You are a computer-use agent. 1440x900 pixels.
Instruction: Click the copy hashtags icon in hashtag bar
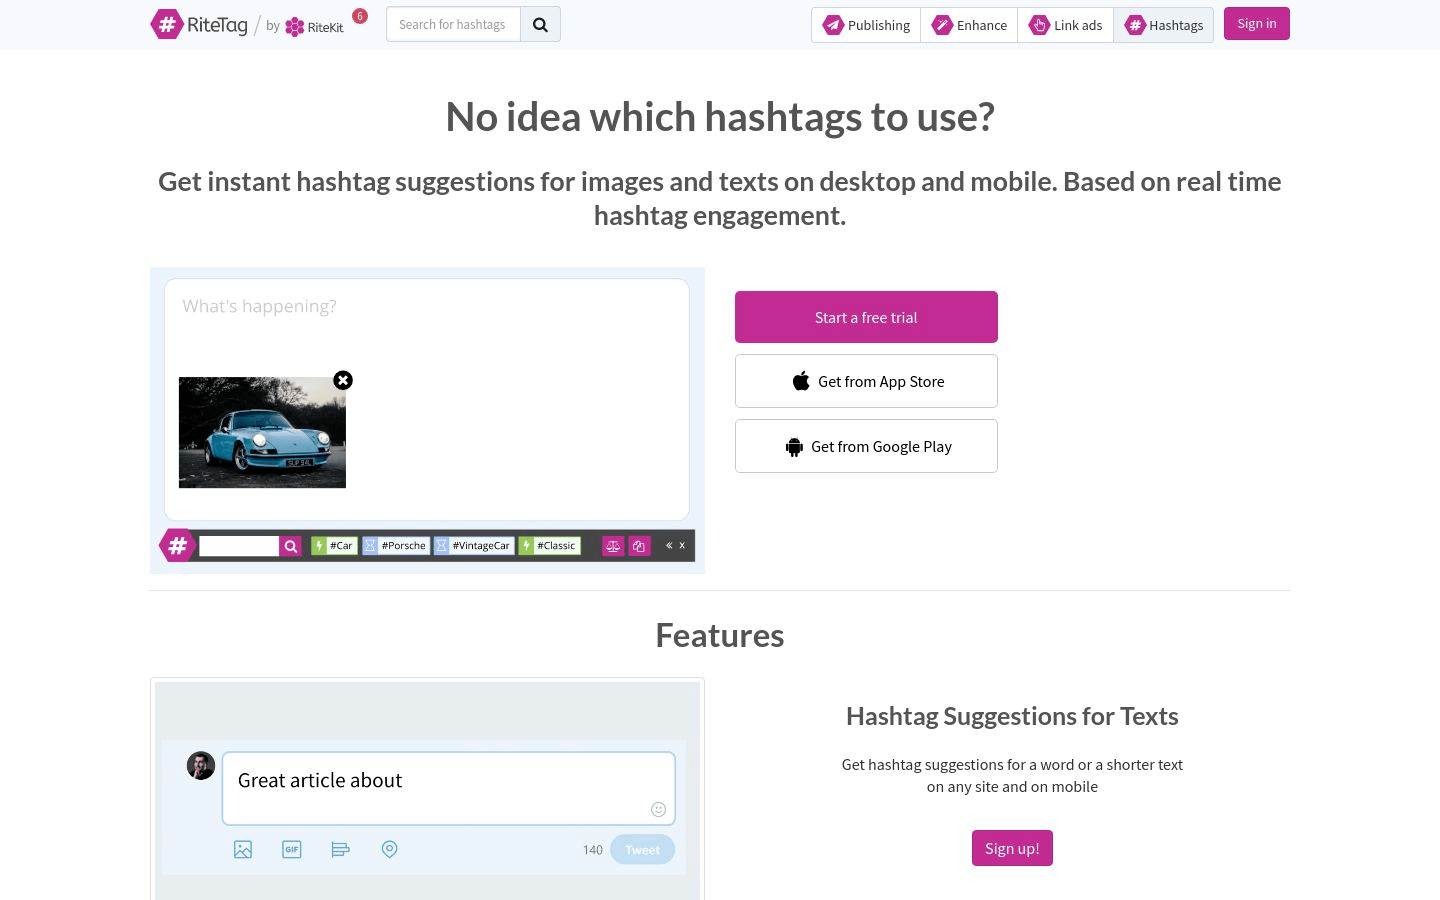pyautogui.click(x=639, y=546)
